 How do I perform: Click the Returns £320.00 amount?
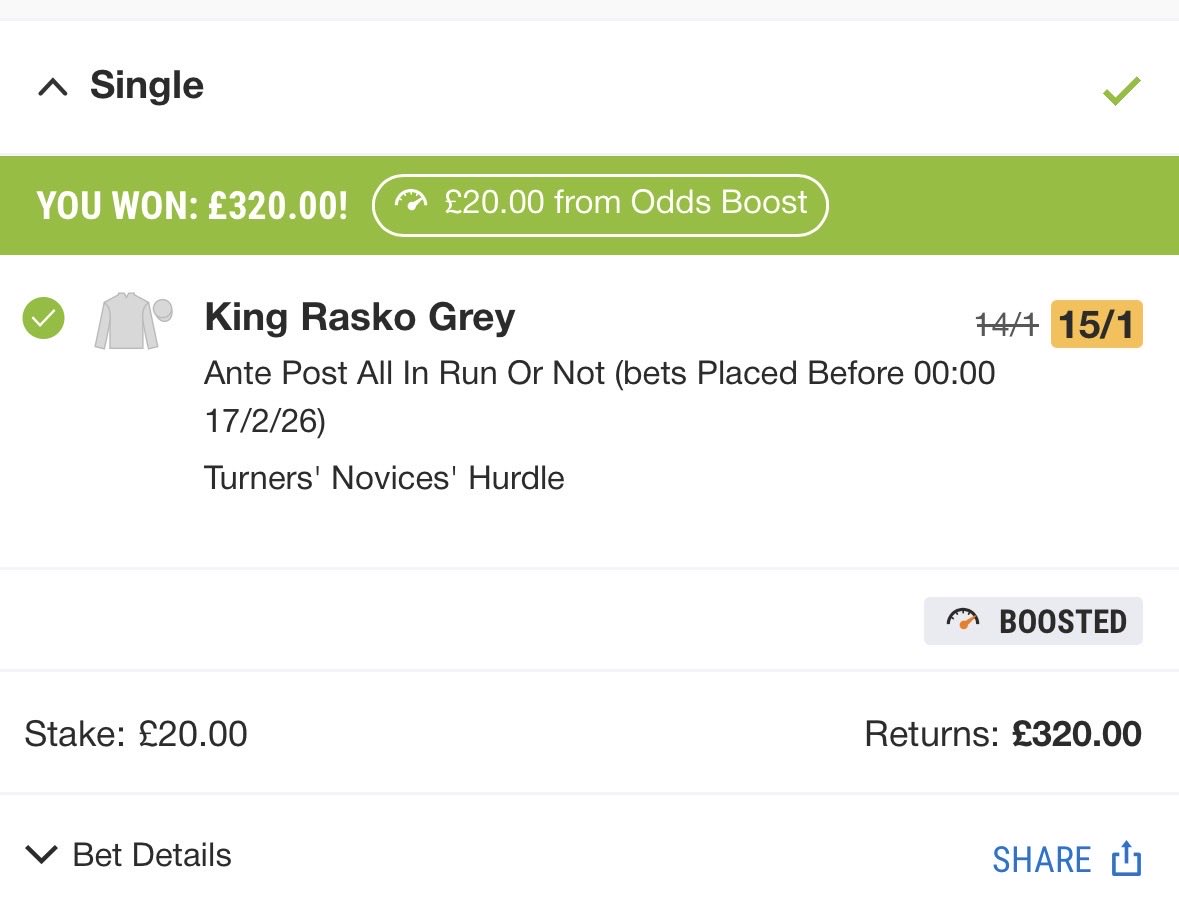(1075, 735)
